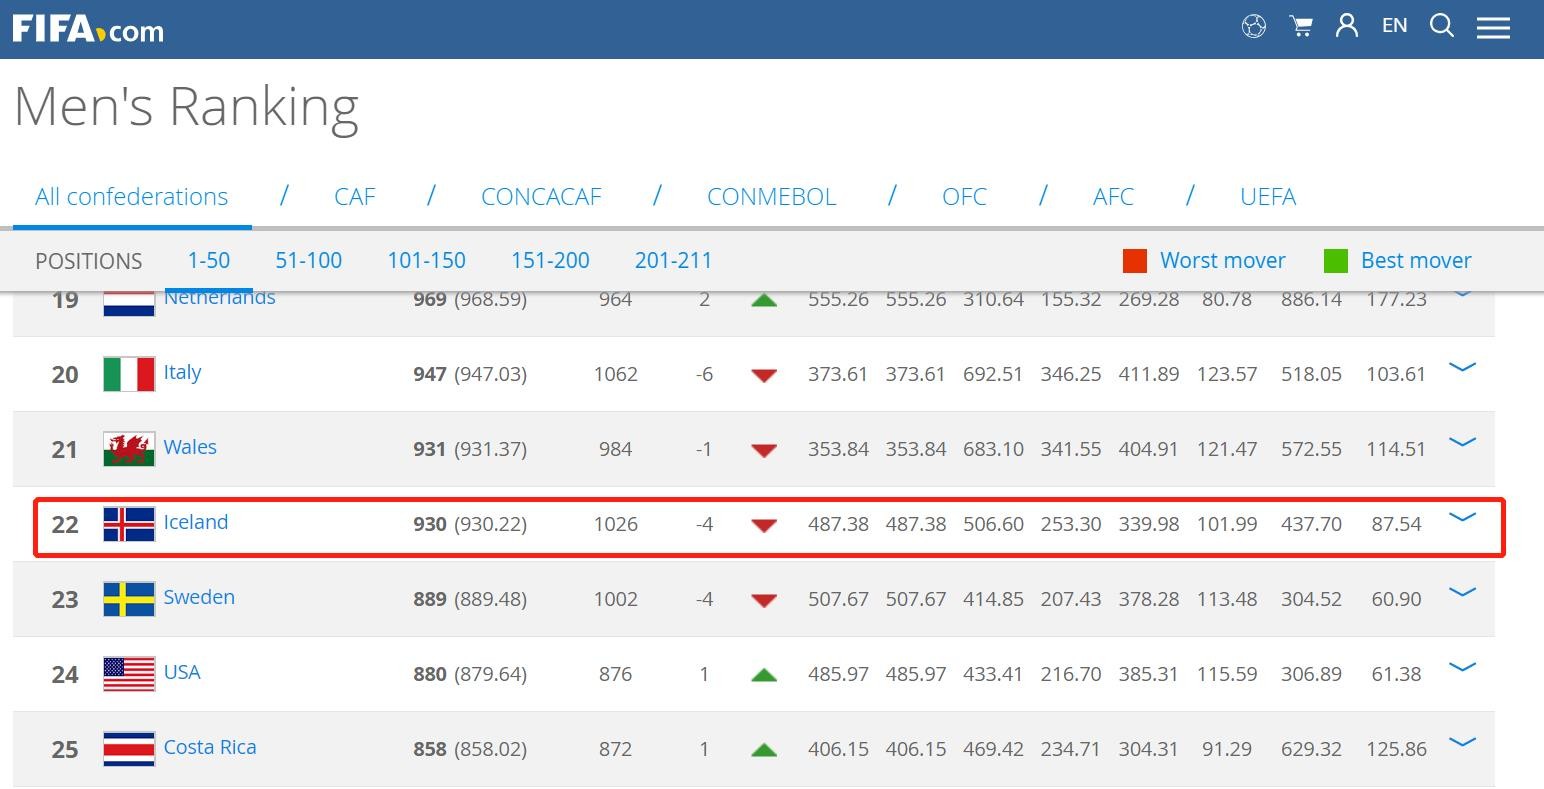Viewport: 1544px width, 789px height.
Task: Click Italy's total points 947 (947.03)
Action: coord(470,374)
